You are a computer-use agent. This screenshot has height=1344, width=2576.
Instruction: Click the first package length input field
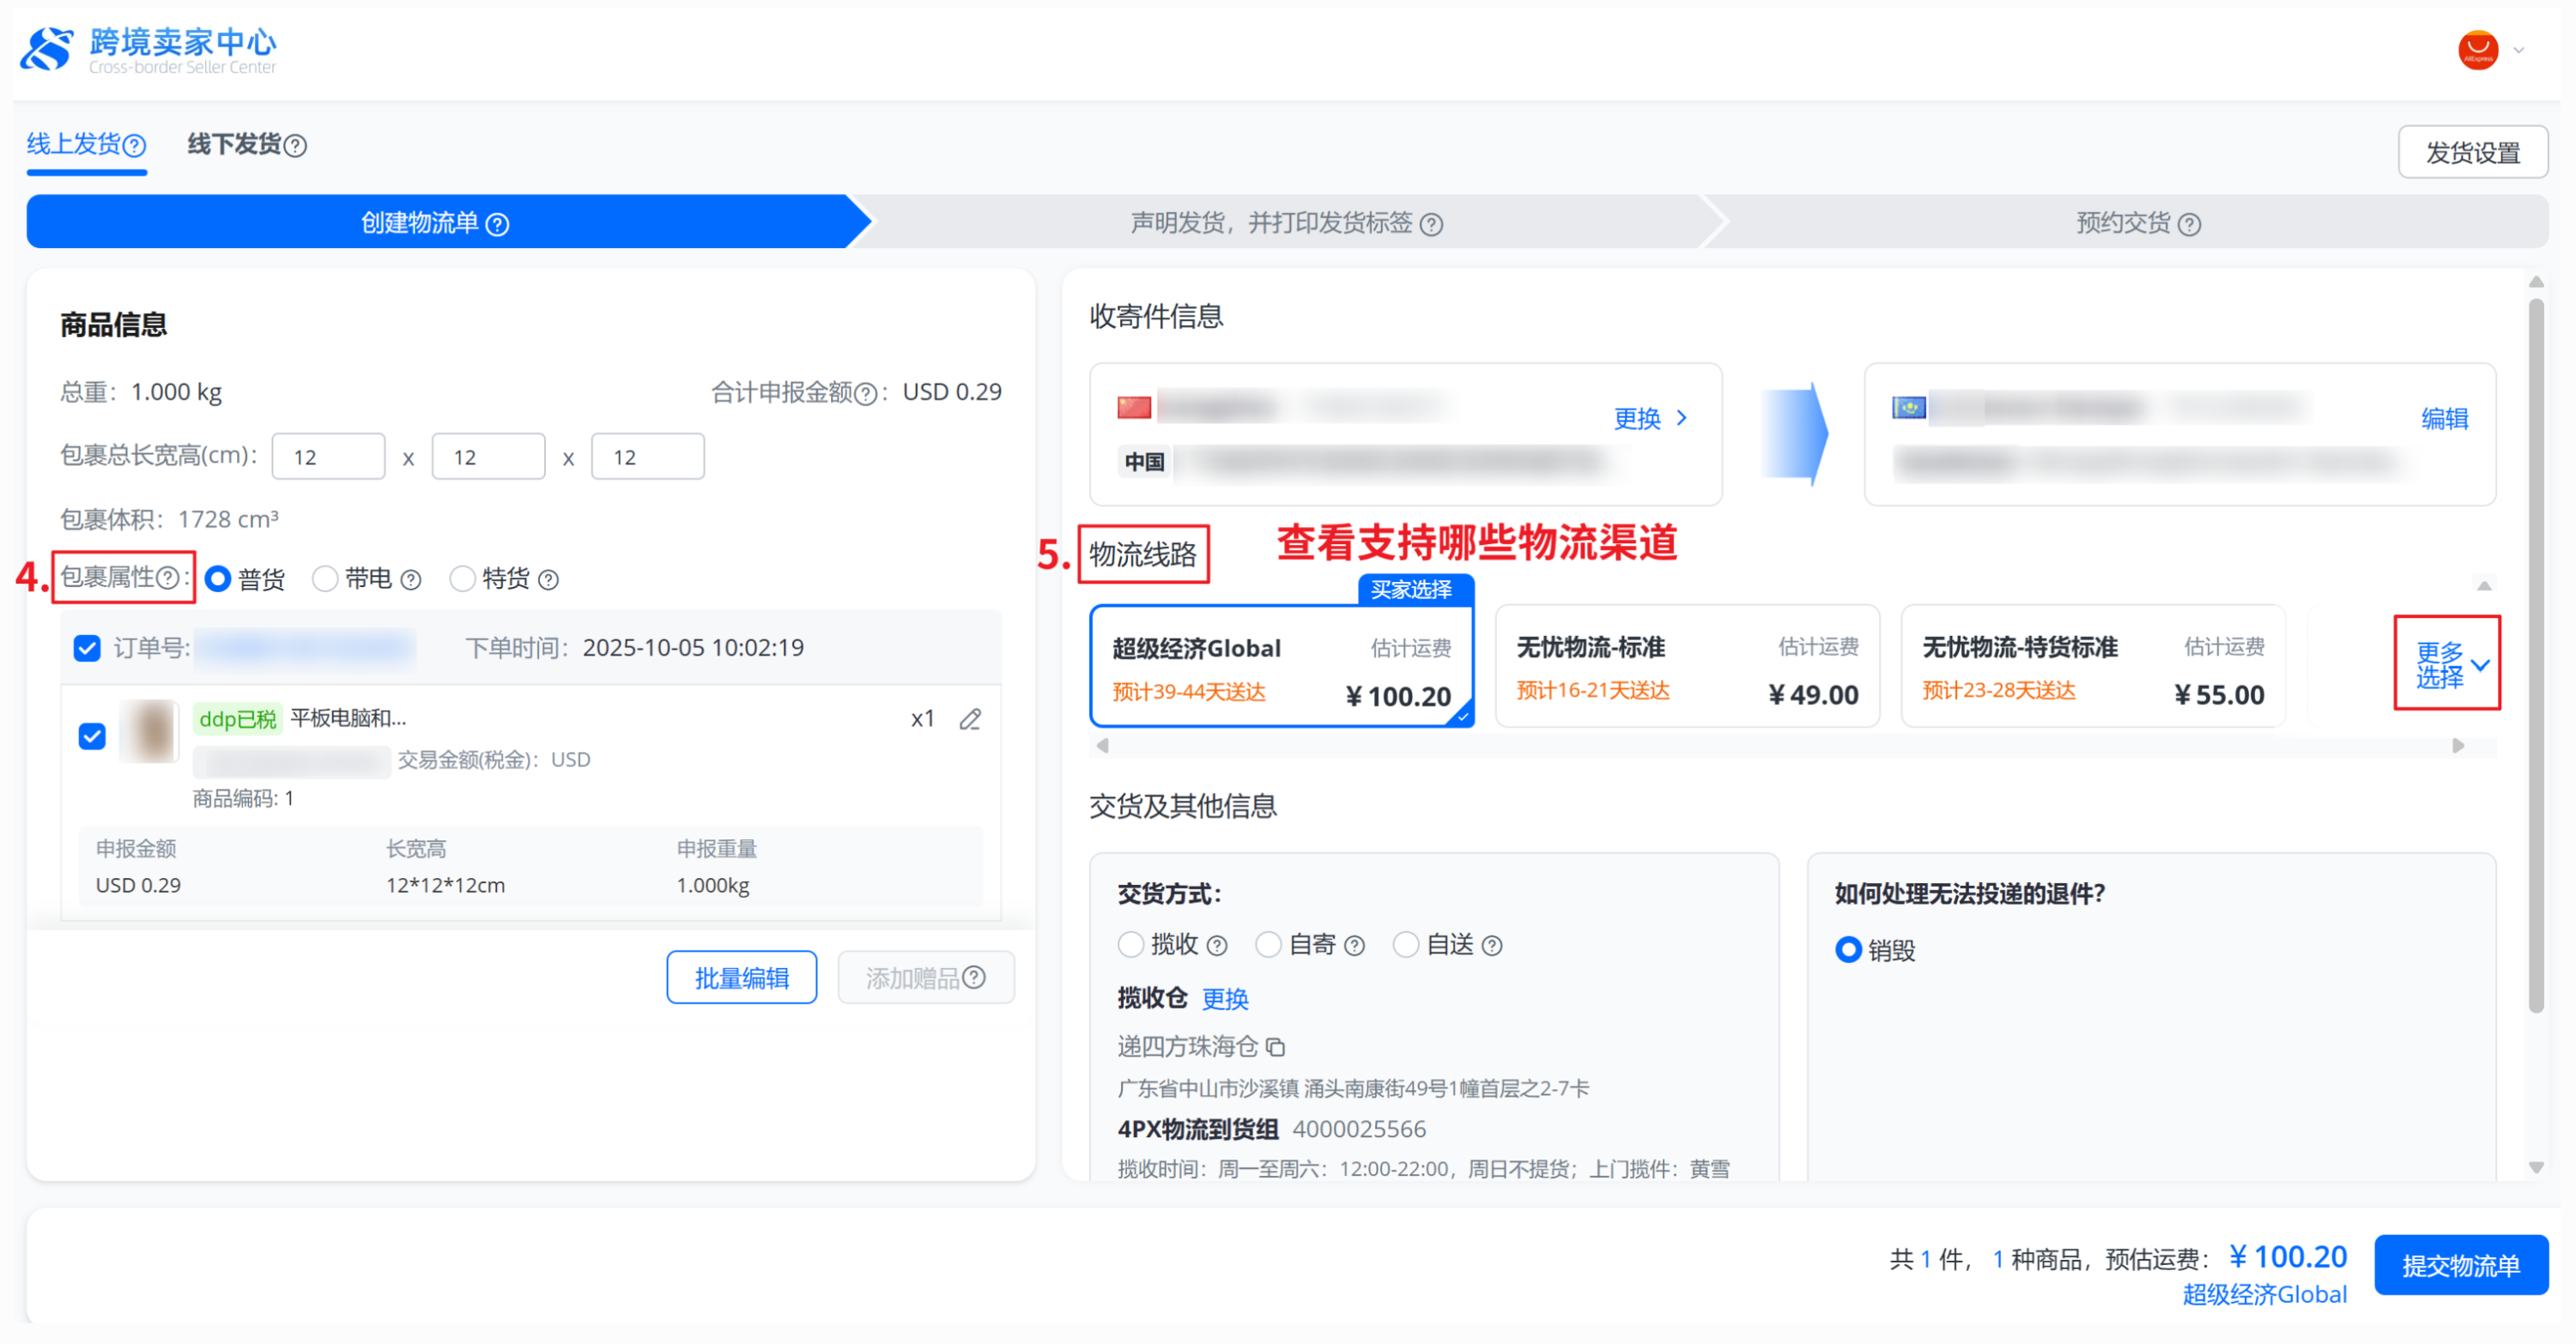click(x=328, y=457)
